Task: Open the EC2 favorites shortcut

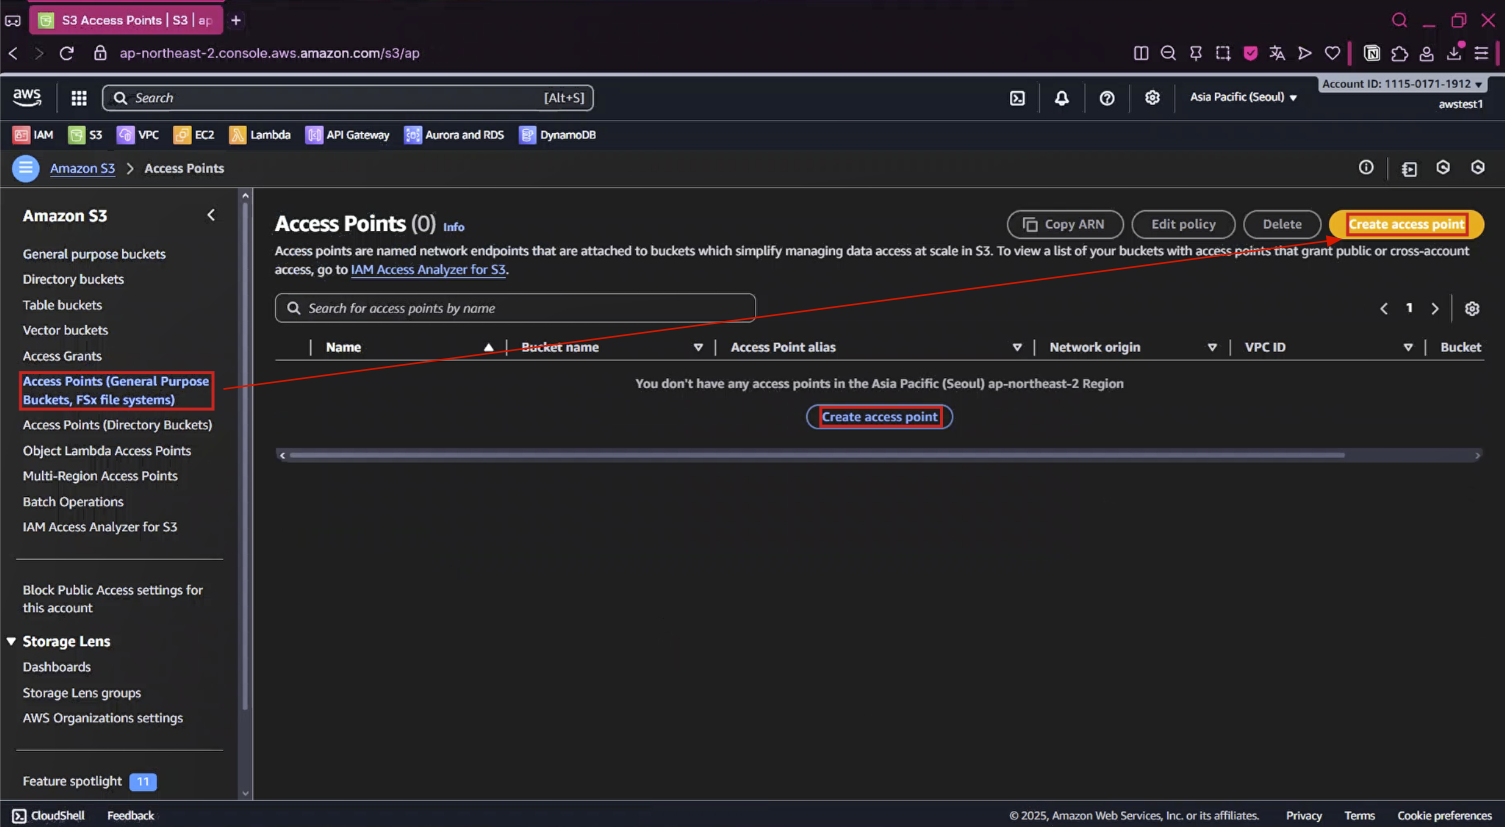Action: coord(194,135)
